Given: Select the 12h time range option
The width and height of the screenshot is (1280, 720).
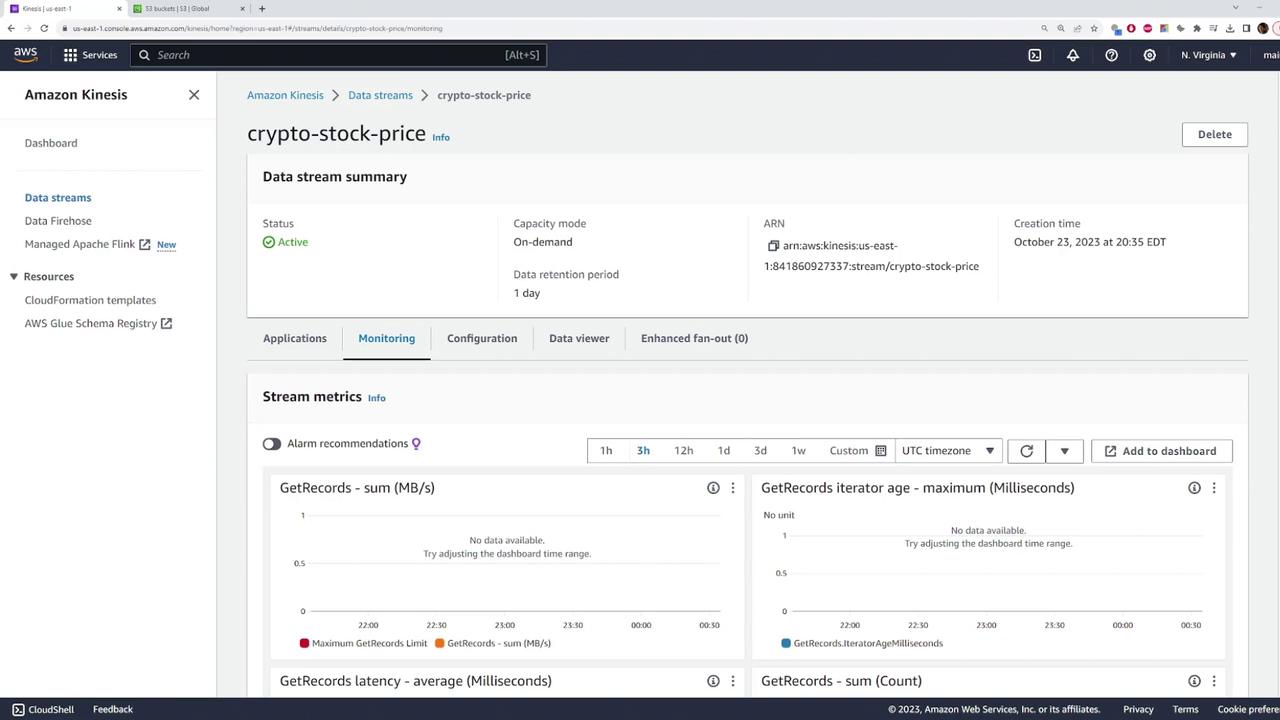Looking at the screenshot, I should 683,451.
